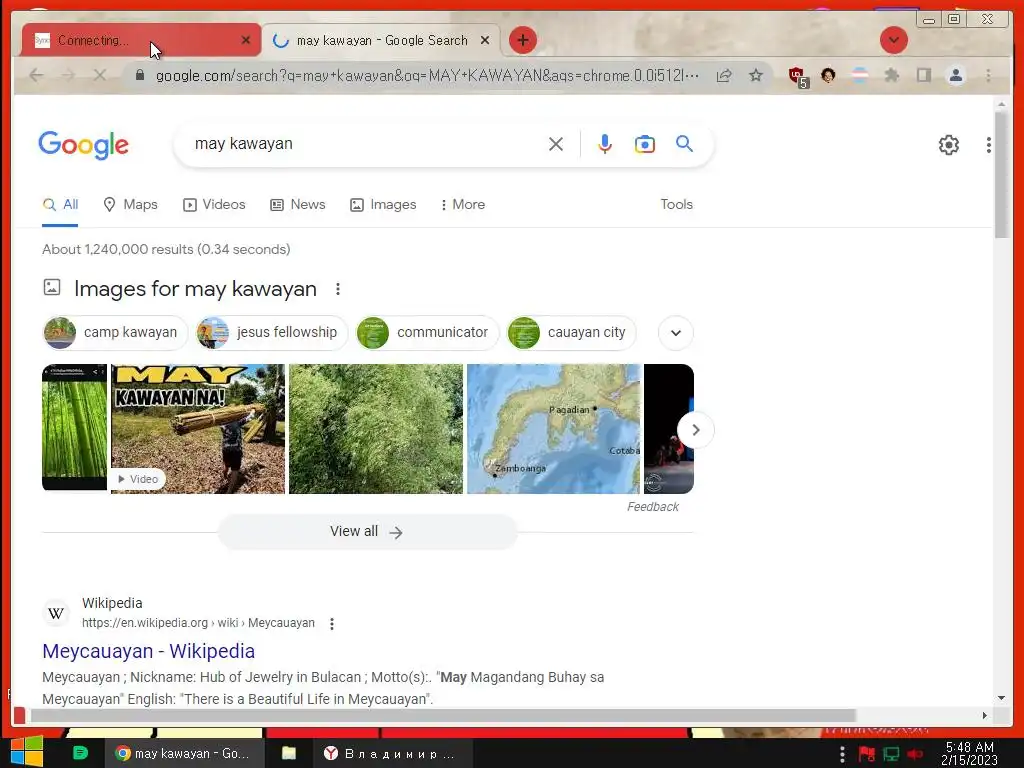Open the Windows Start menu

click(x=26, y=753)
